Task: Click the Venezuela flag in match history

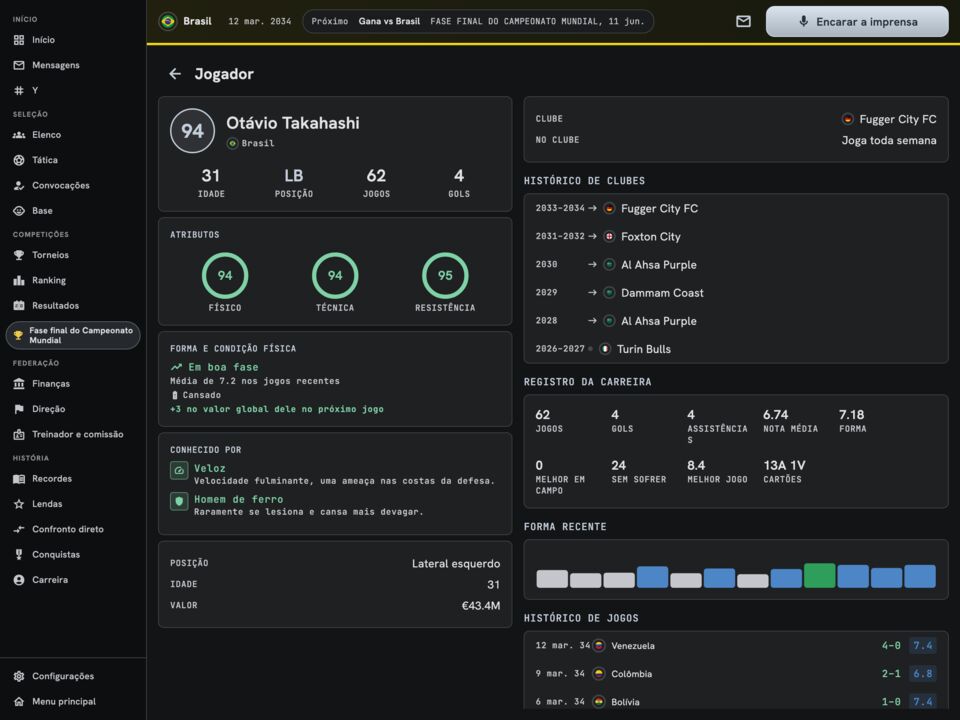Action: (599, 645)
